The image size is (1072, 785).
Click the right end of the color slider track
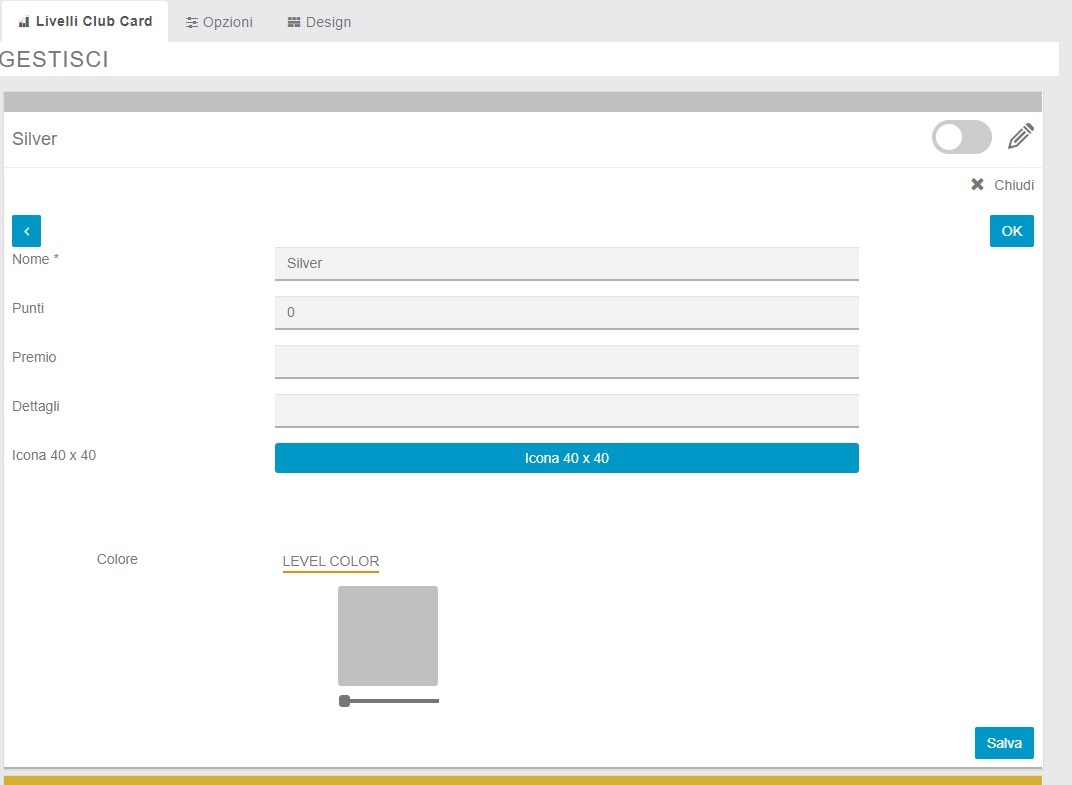pos(436,701)
